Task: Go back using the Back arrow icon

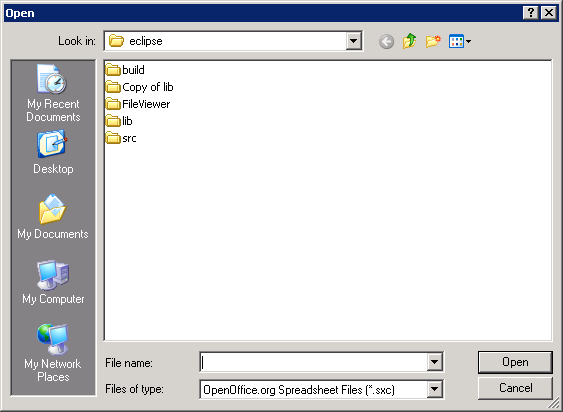Action: (x=386, y=42)
